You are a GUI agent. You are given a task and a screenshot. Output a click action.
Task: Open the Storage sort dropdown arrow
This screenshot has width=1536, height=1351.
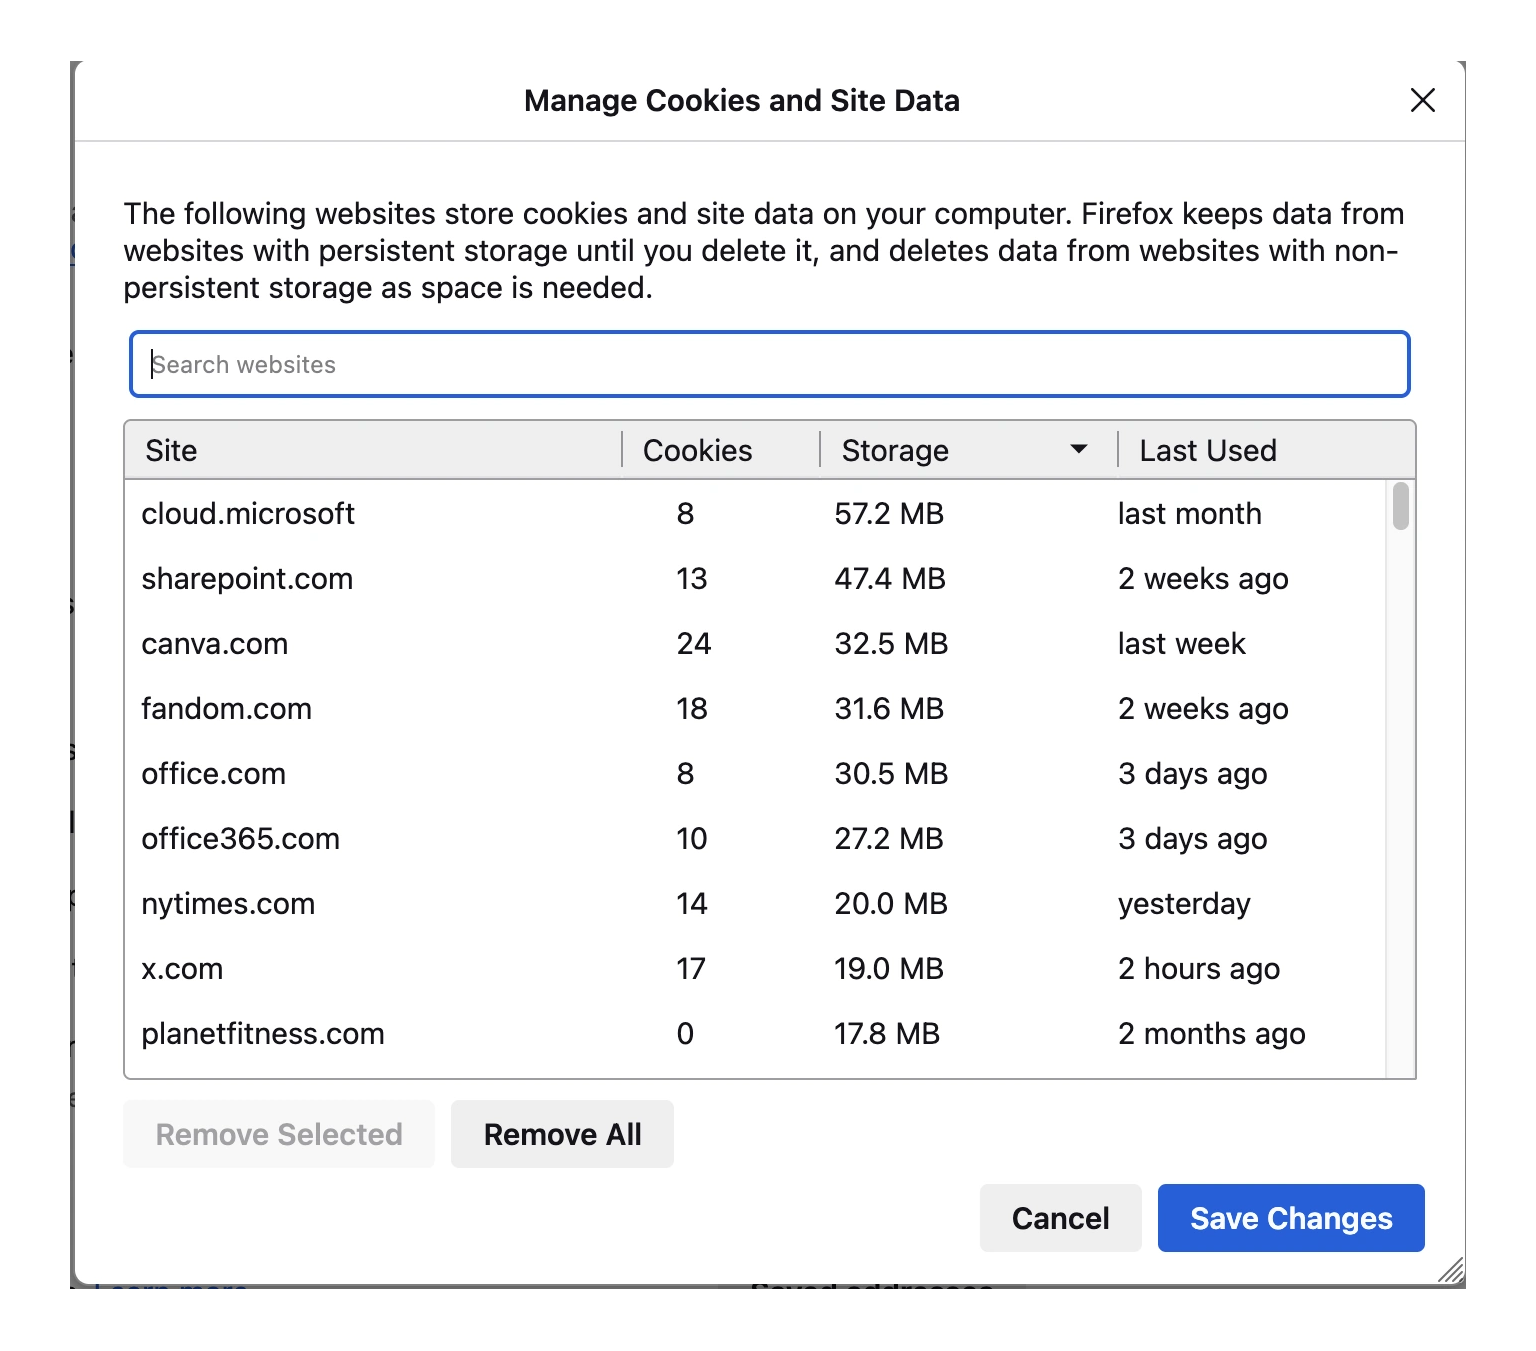[x=1078, y=449]
